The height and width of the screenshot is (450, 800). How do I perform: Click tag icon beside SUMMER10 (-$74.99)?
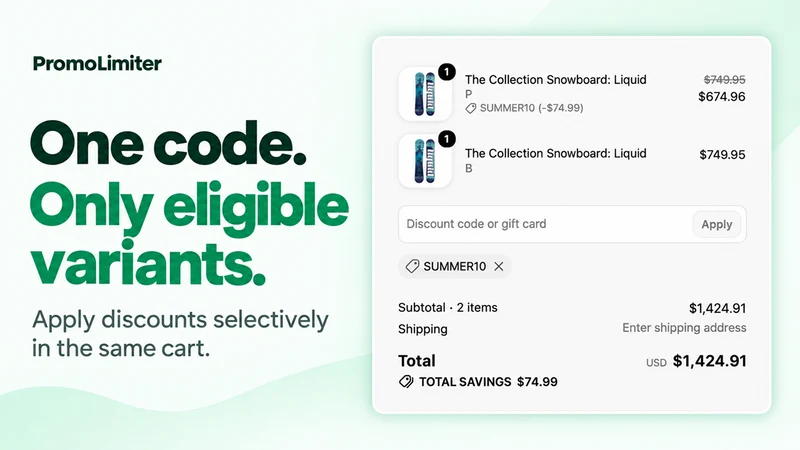tap(470, 108)
